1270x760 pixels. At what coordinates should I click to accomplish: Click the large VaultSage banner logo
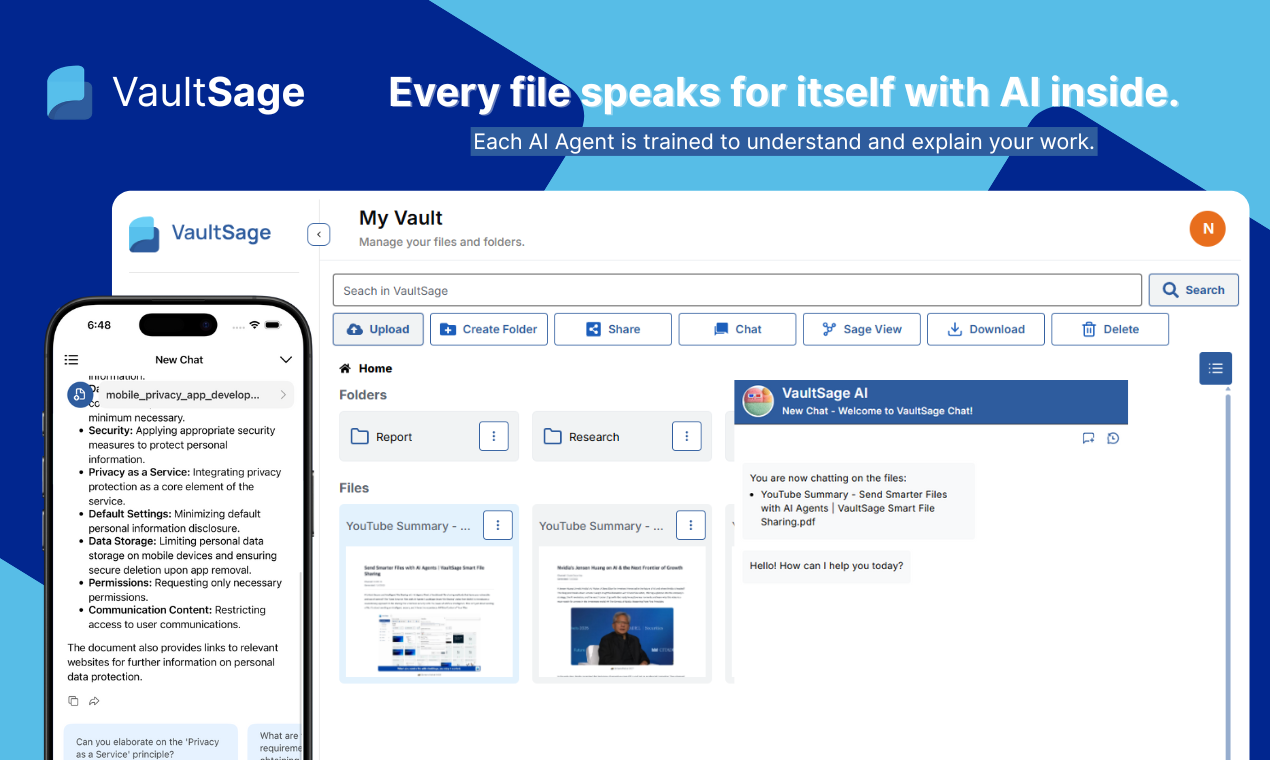click(x=176, y=92)
